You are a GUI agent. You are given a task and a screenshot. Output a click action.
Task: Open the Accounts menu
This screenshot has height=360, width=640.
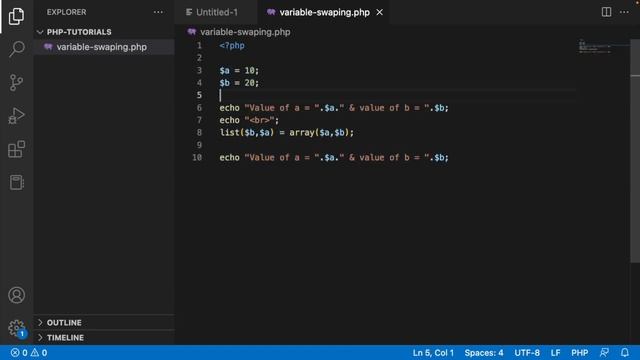(16, 295)
